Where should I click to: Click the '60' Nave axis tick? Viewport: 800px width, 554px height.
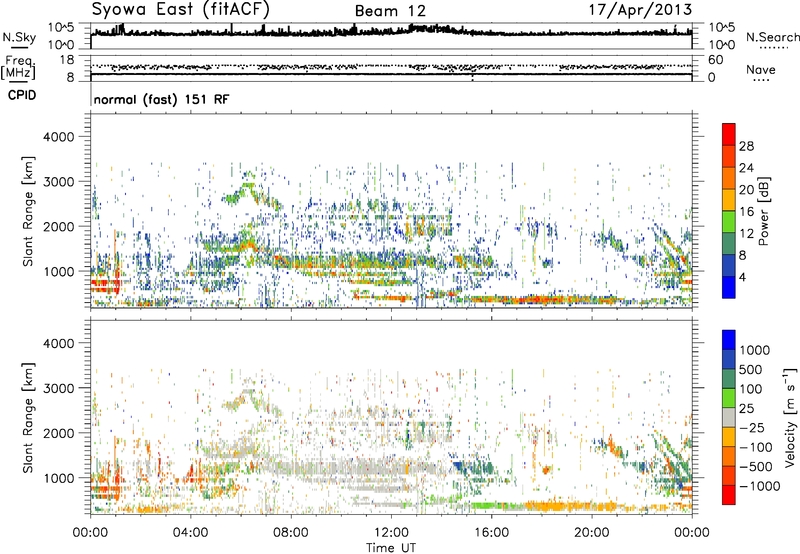click(716, 60)
